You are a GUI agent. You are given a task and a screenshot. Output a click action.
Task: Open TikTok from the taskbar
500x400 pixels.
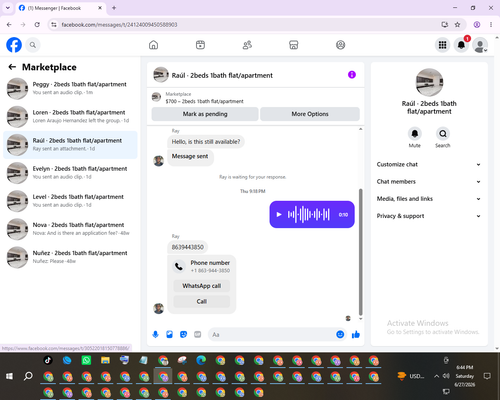[48, 360]
